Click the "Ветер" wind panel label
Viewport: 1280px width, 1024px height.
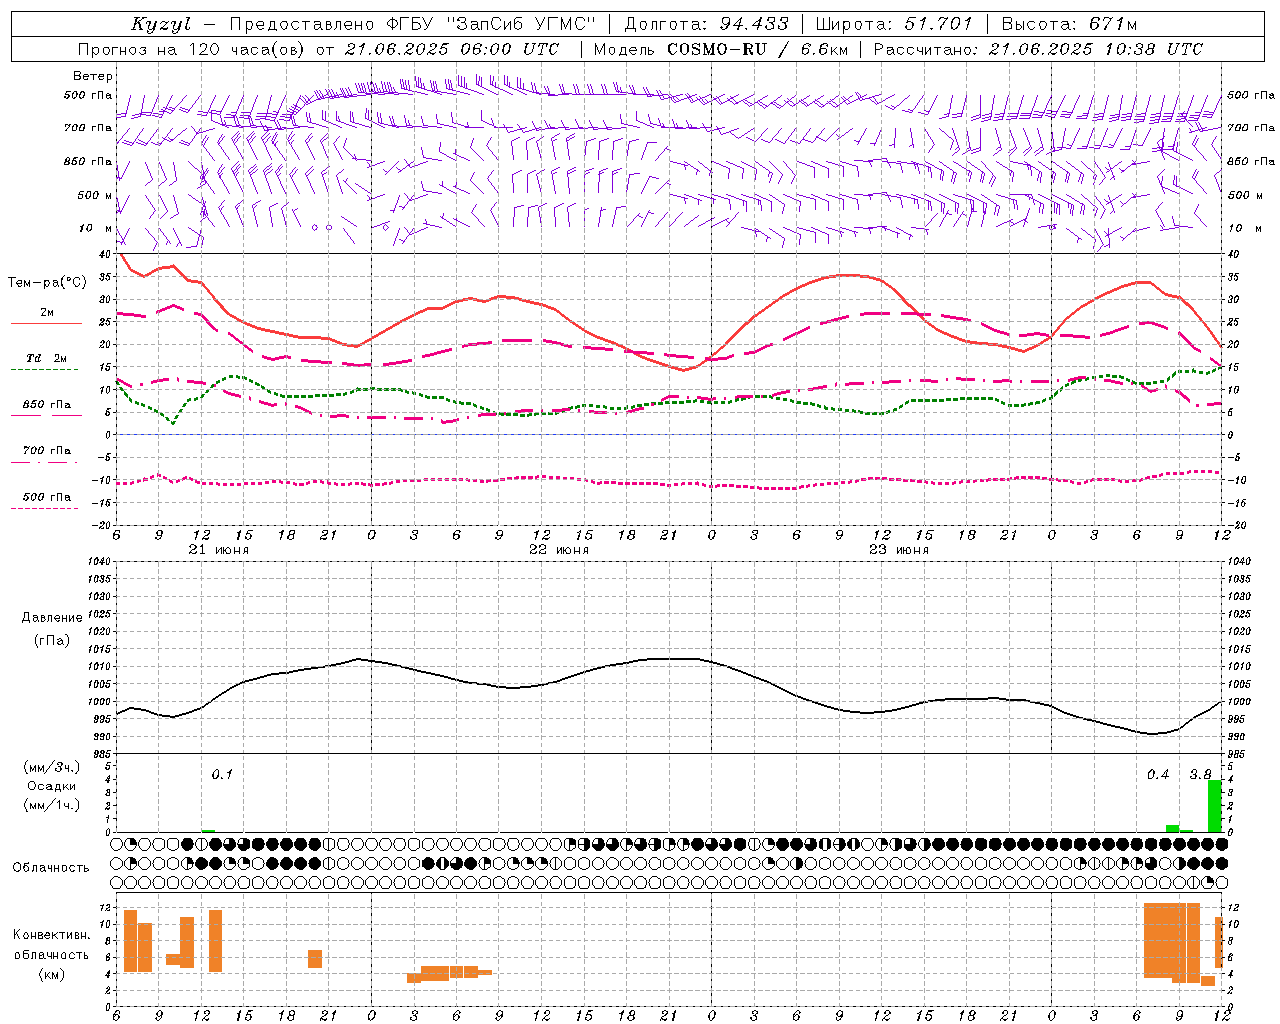tap(93, 76)
